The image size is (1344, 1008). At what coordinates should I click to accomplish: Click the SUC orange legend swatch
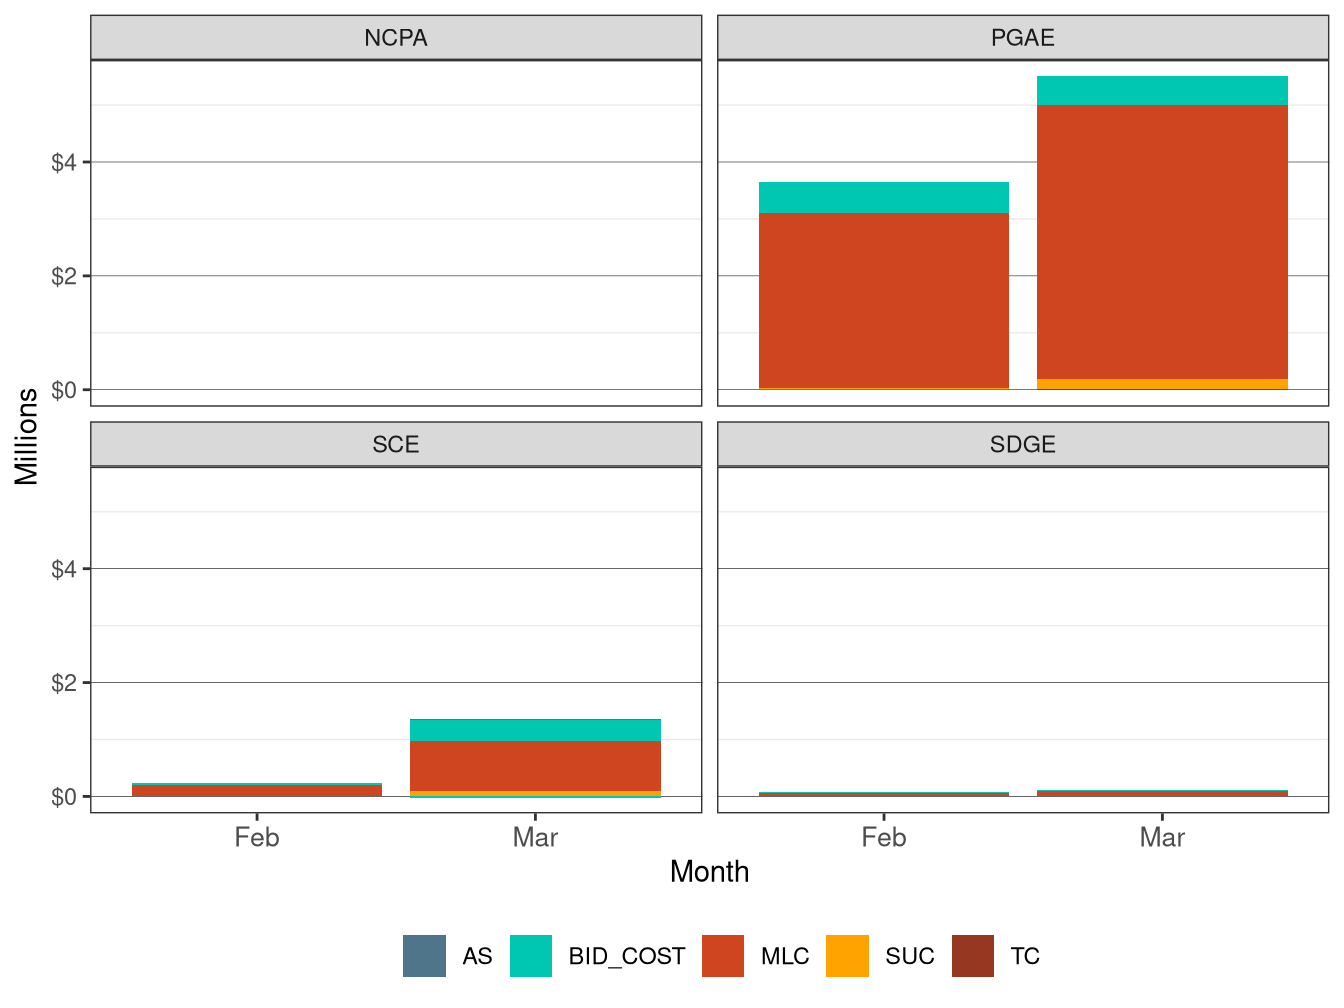(x=847, y=956)
